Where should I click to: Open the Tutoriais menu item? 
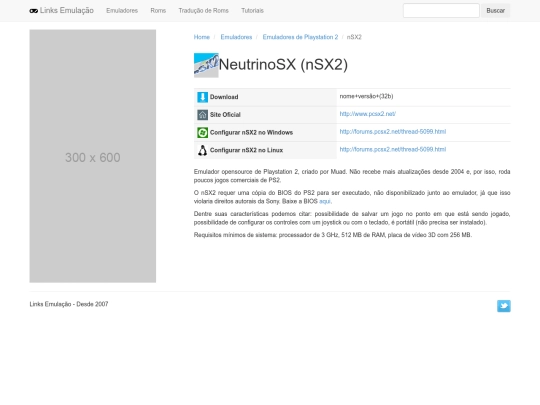252,11
